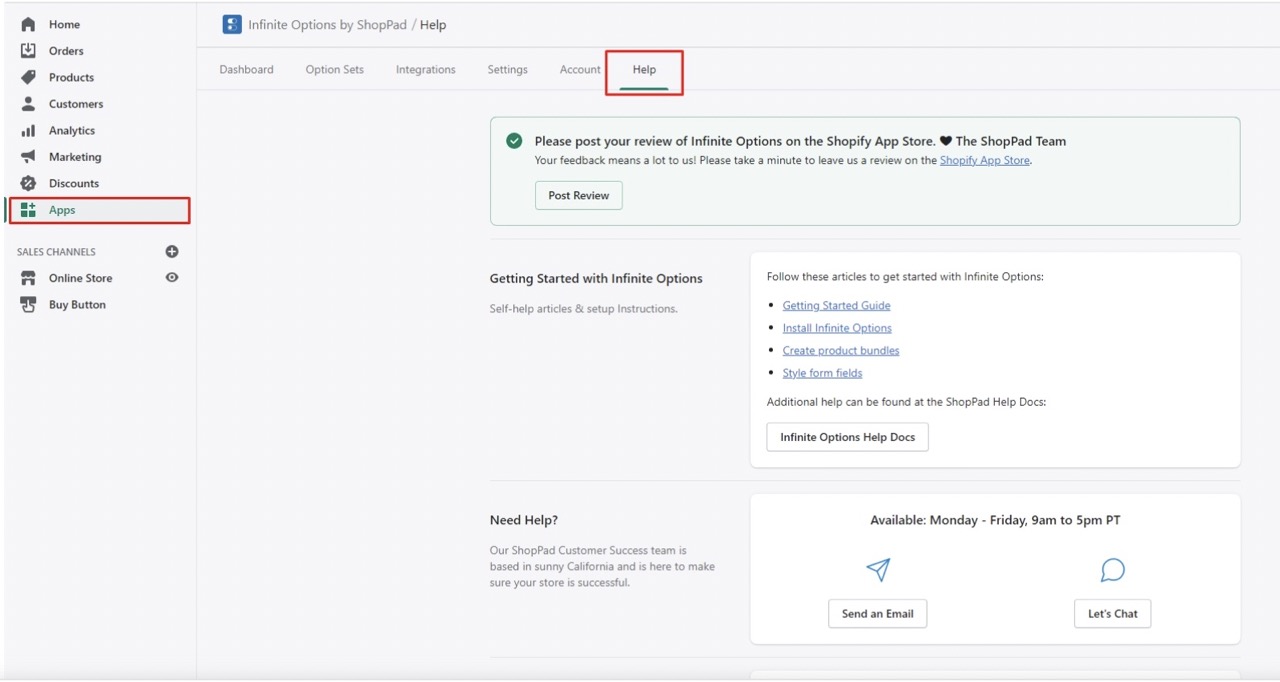This screenshot has width=1280, height=682.
Task: Click the Products tag icon
Action: pyautogui.click(x=28, y=77)
